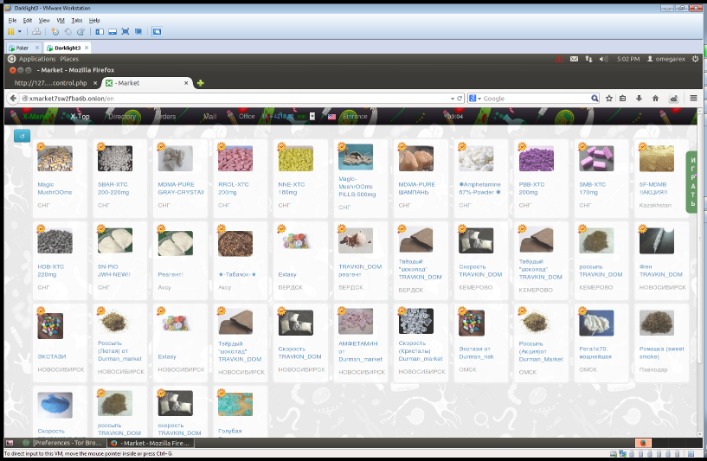Click the X-Top link in the site navbar
This screenshot has height=461, width=707.
pyautogui.click(x=80, y=116)
